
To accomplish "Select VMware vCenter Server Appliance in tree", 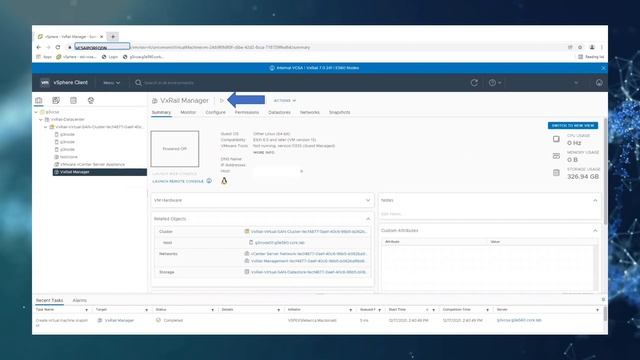I will click(92, 164).
